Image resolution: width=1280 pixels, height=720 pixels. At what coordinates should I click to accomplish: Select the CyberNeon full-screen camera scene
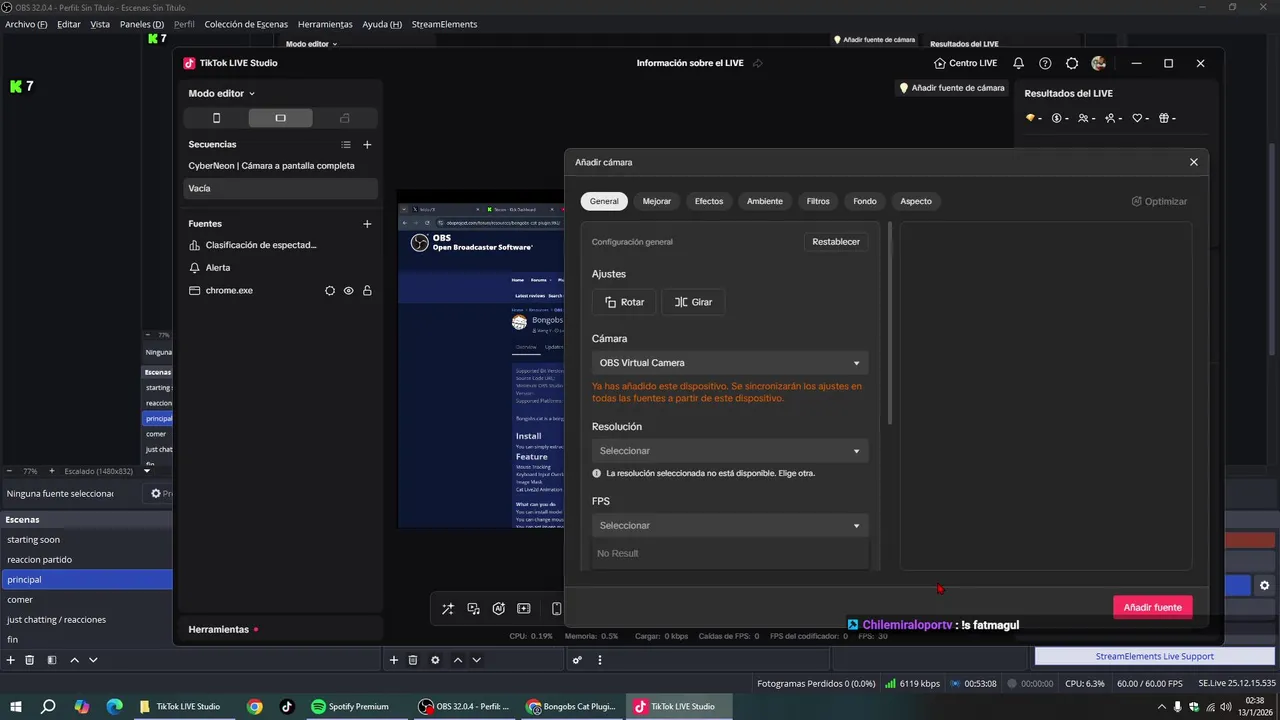click(x=278, y=166)
